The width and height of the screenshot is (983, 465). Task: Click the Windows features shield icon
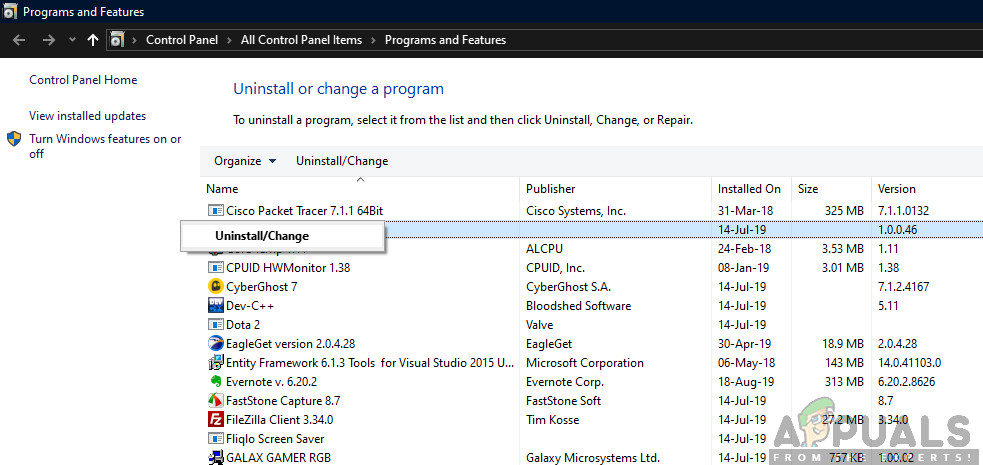[15, 139]
